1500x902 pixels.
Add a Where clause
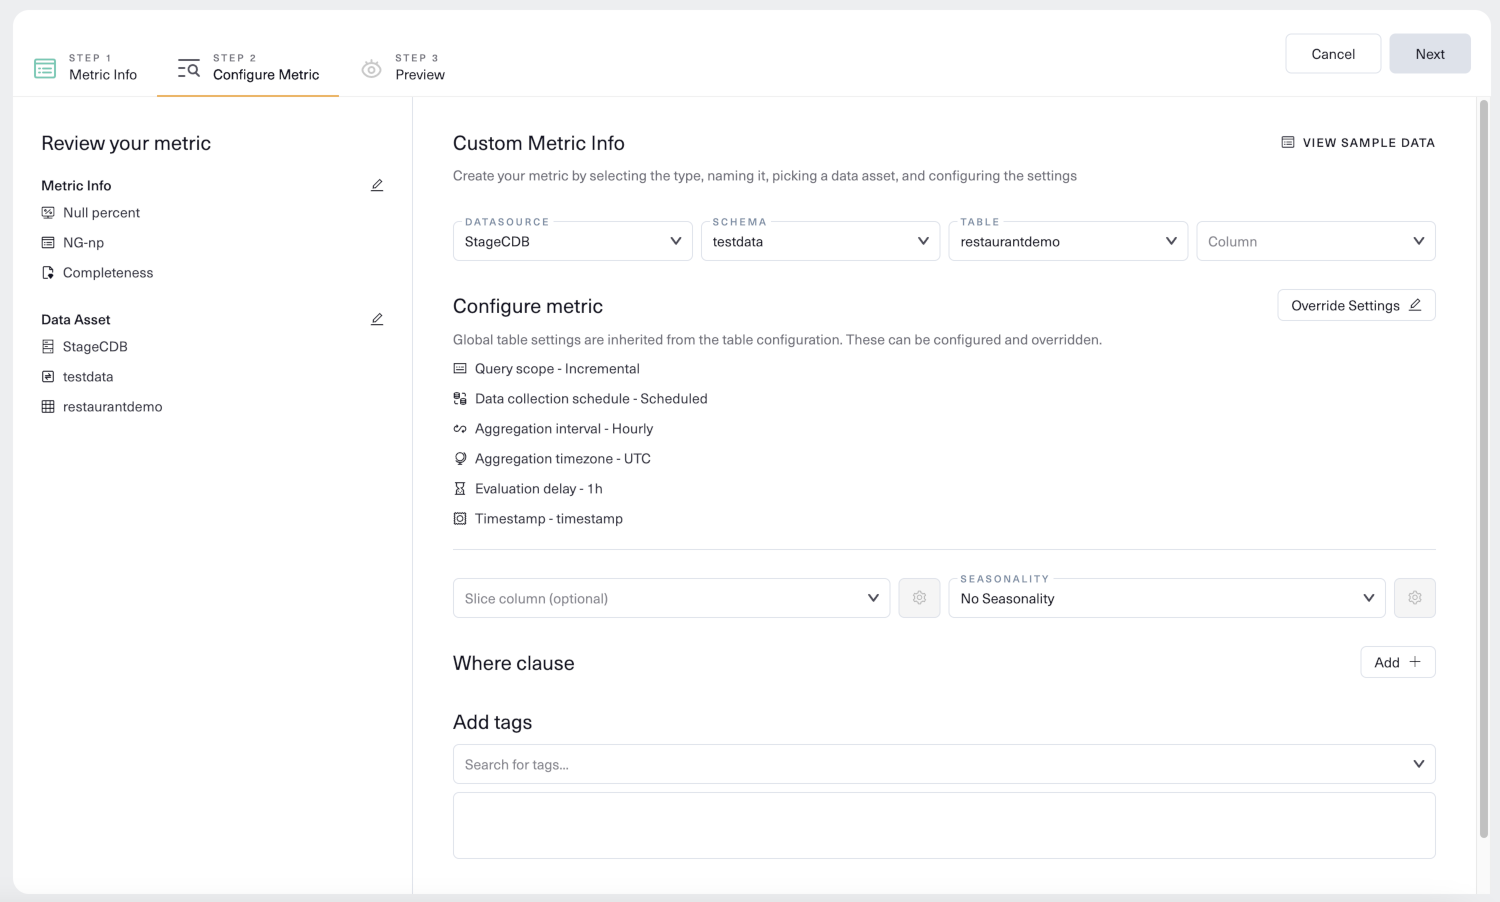point(1397,662)
